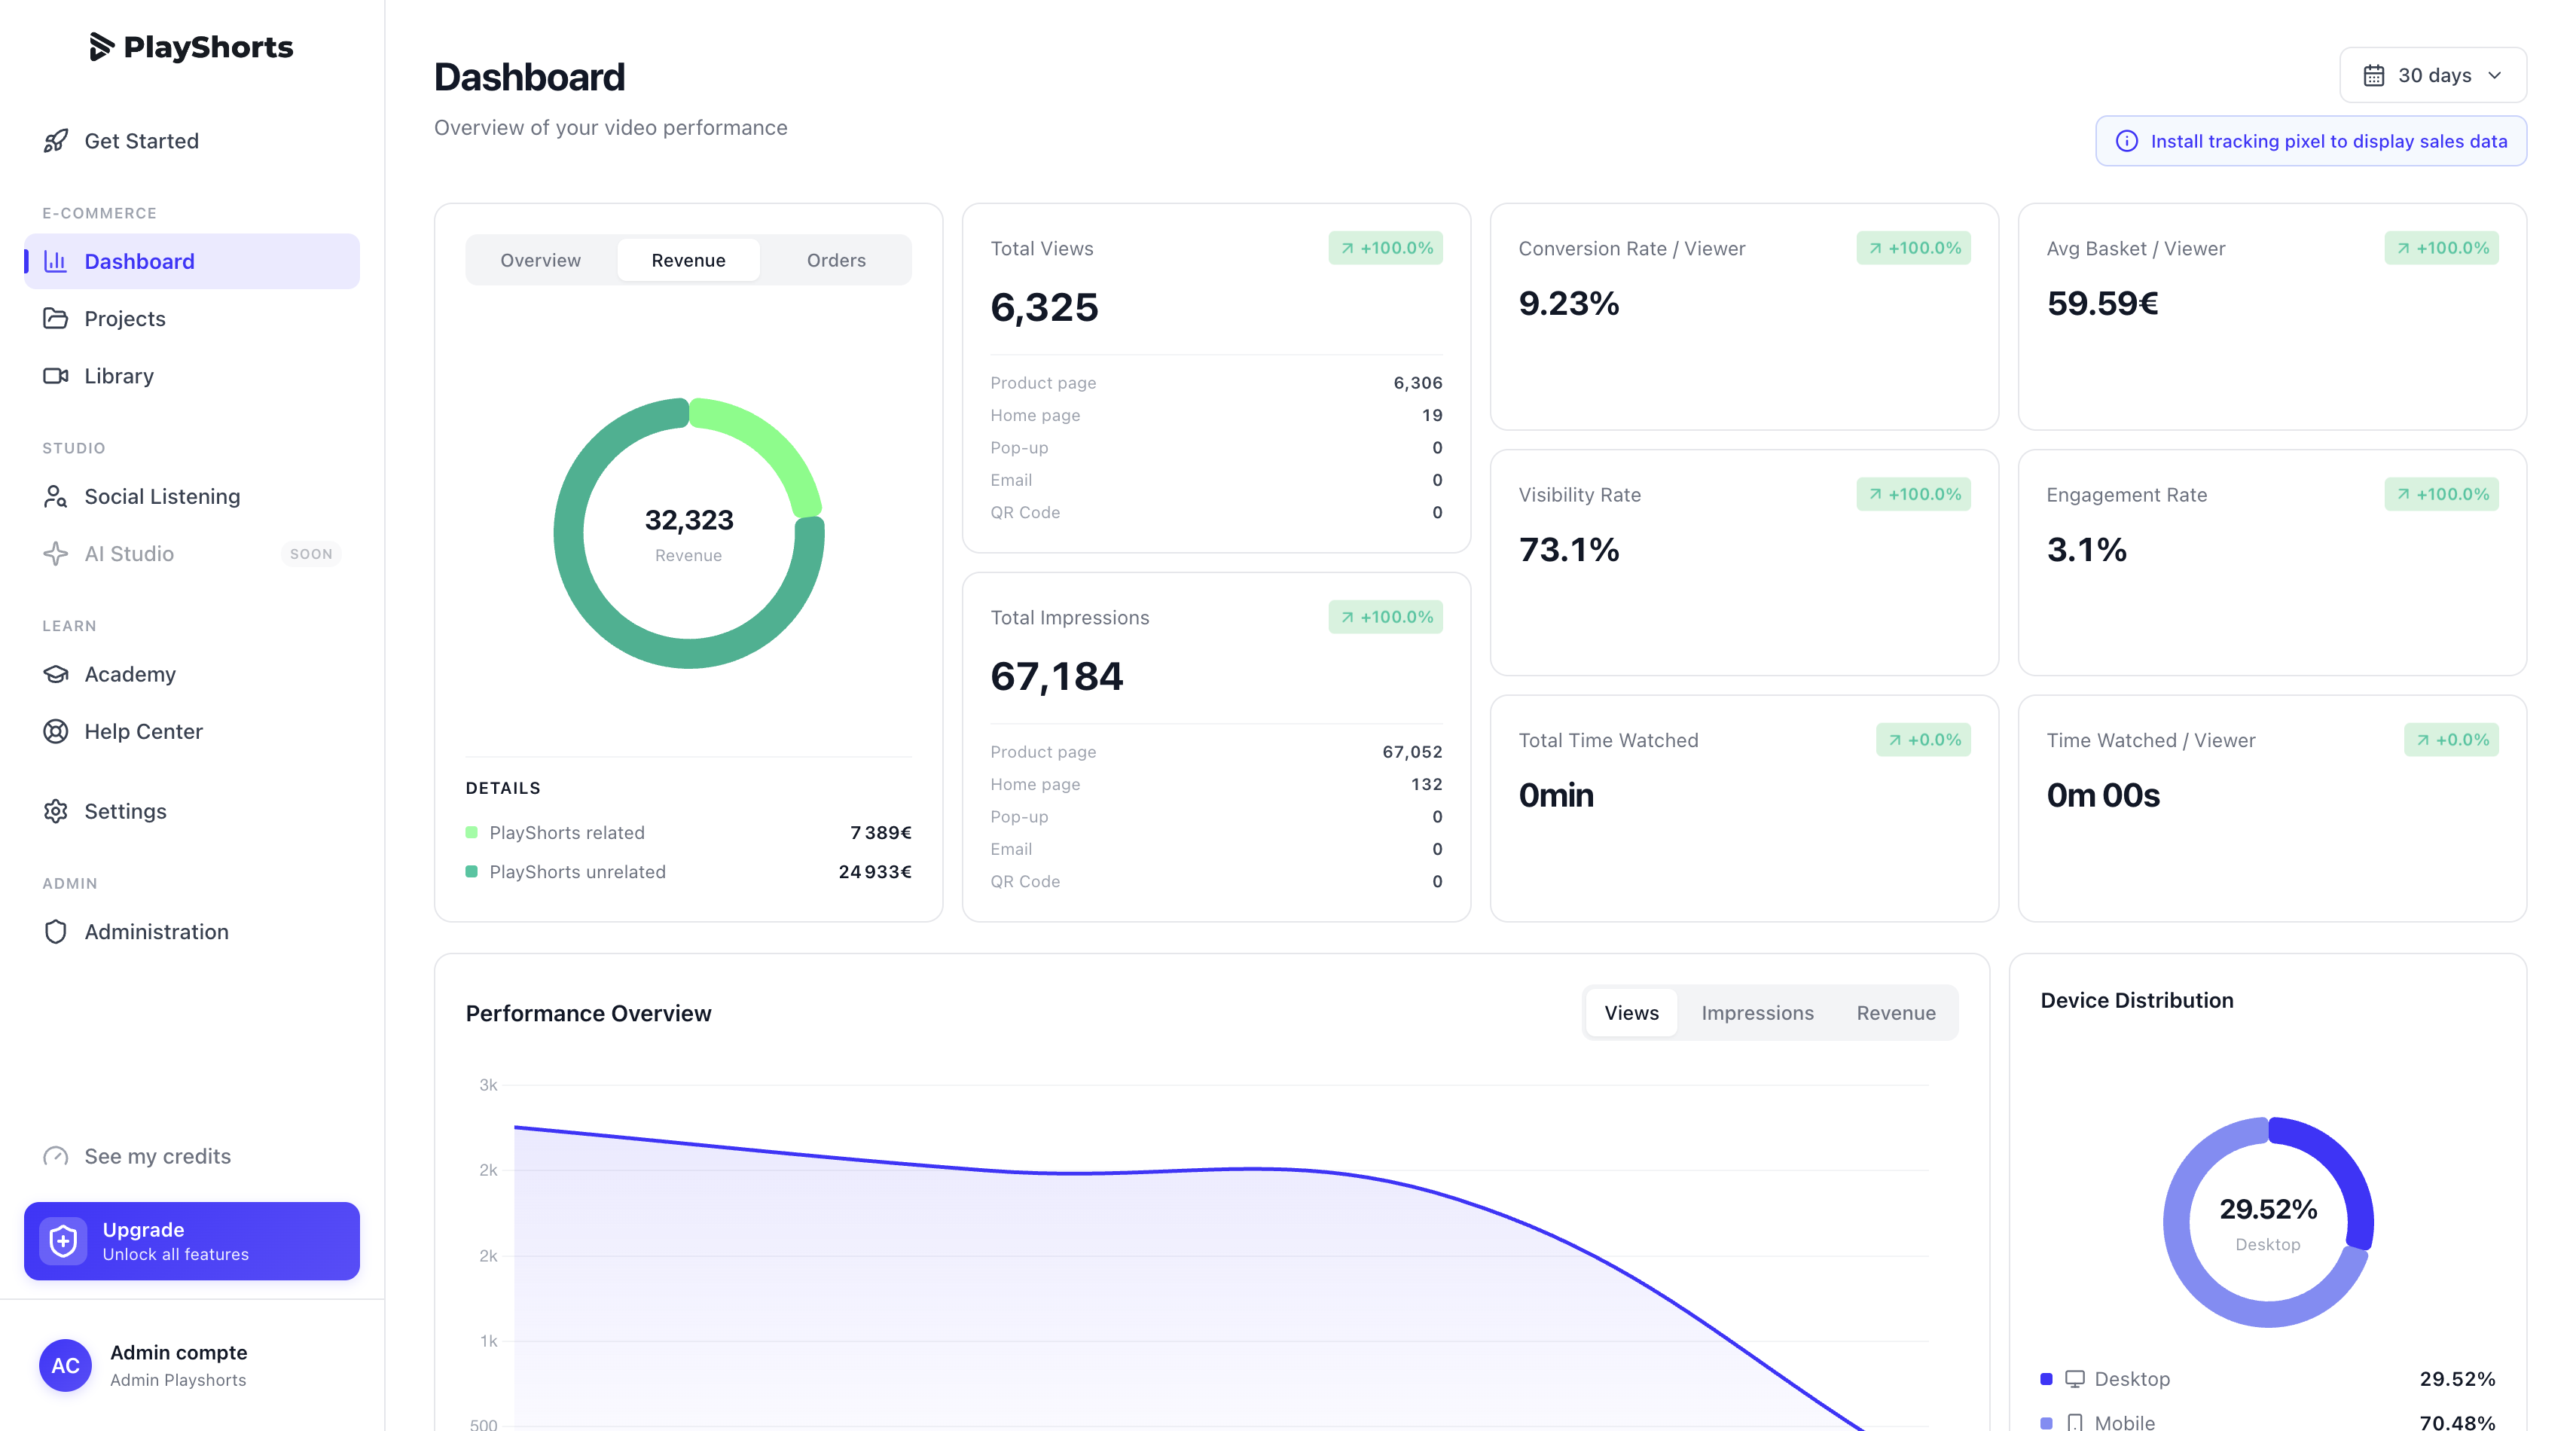Click the rocket icon next to Get Started
Screen dimensions: 2576x1431
click(56, 141)
